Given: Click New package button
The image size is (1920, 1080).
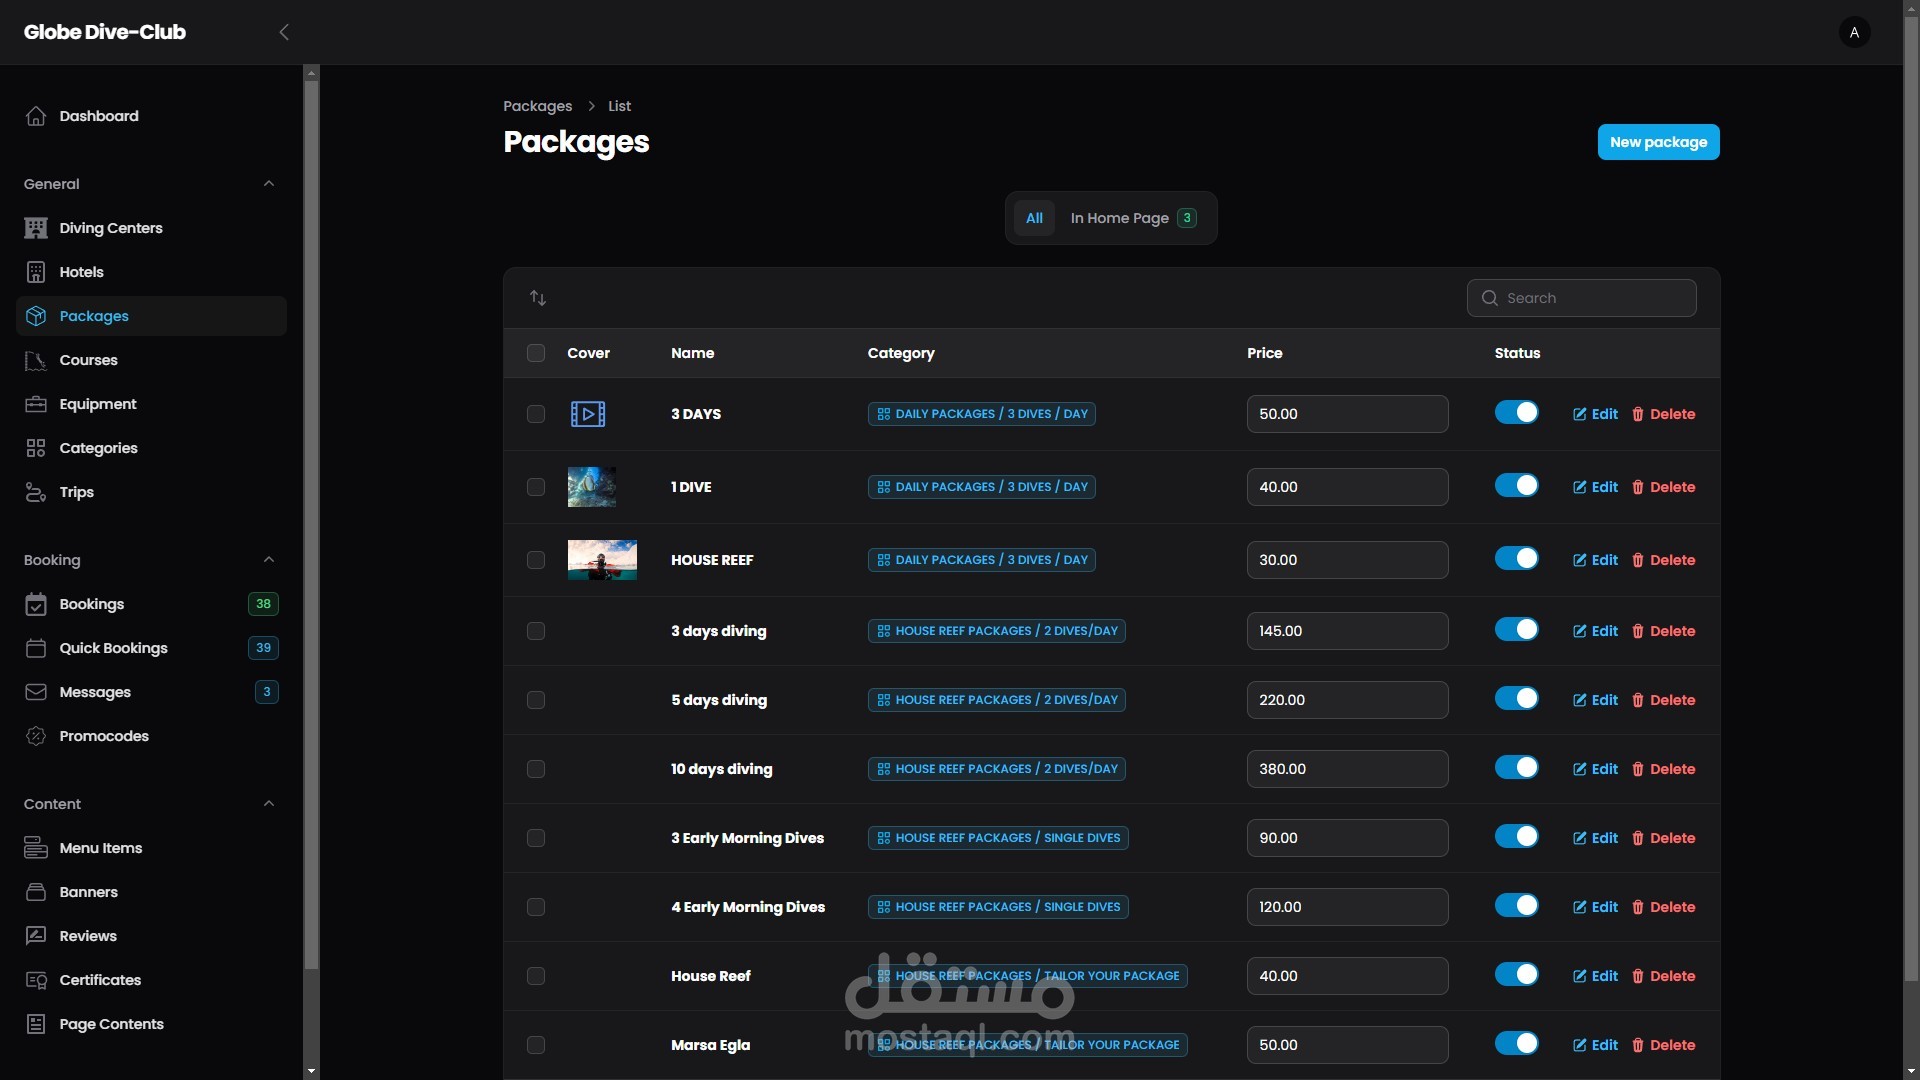Looking at the screenshot, I should [1658, 142].
